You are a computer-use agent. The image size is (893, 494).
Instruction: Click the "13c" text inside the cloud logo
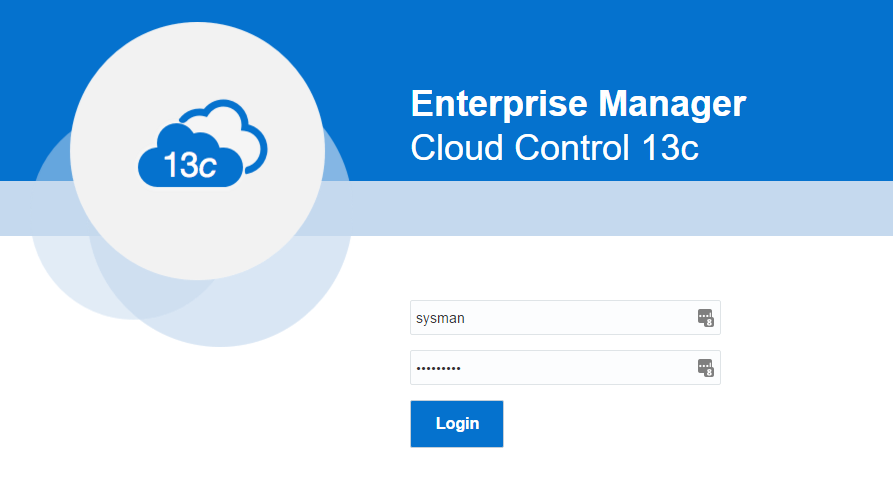click(190, 166)
